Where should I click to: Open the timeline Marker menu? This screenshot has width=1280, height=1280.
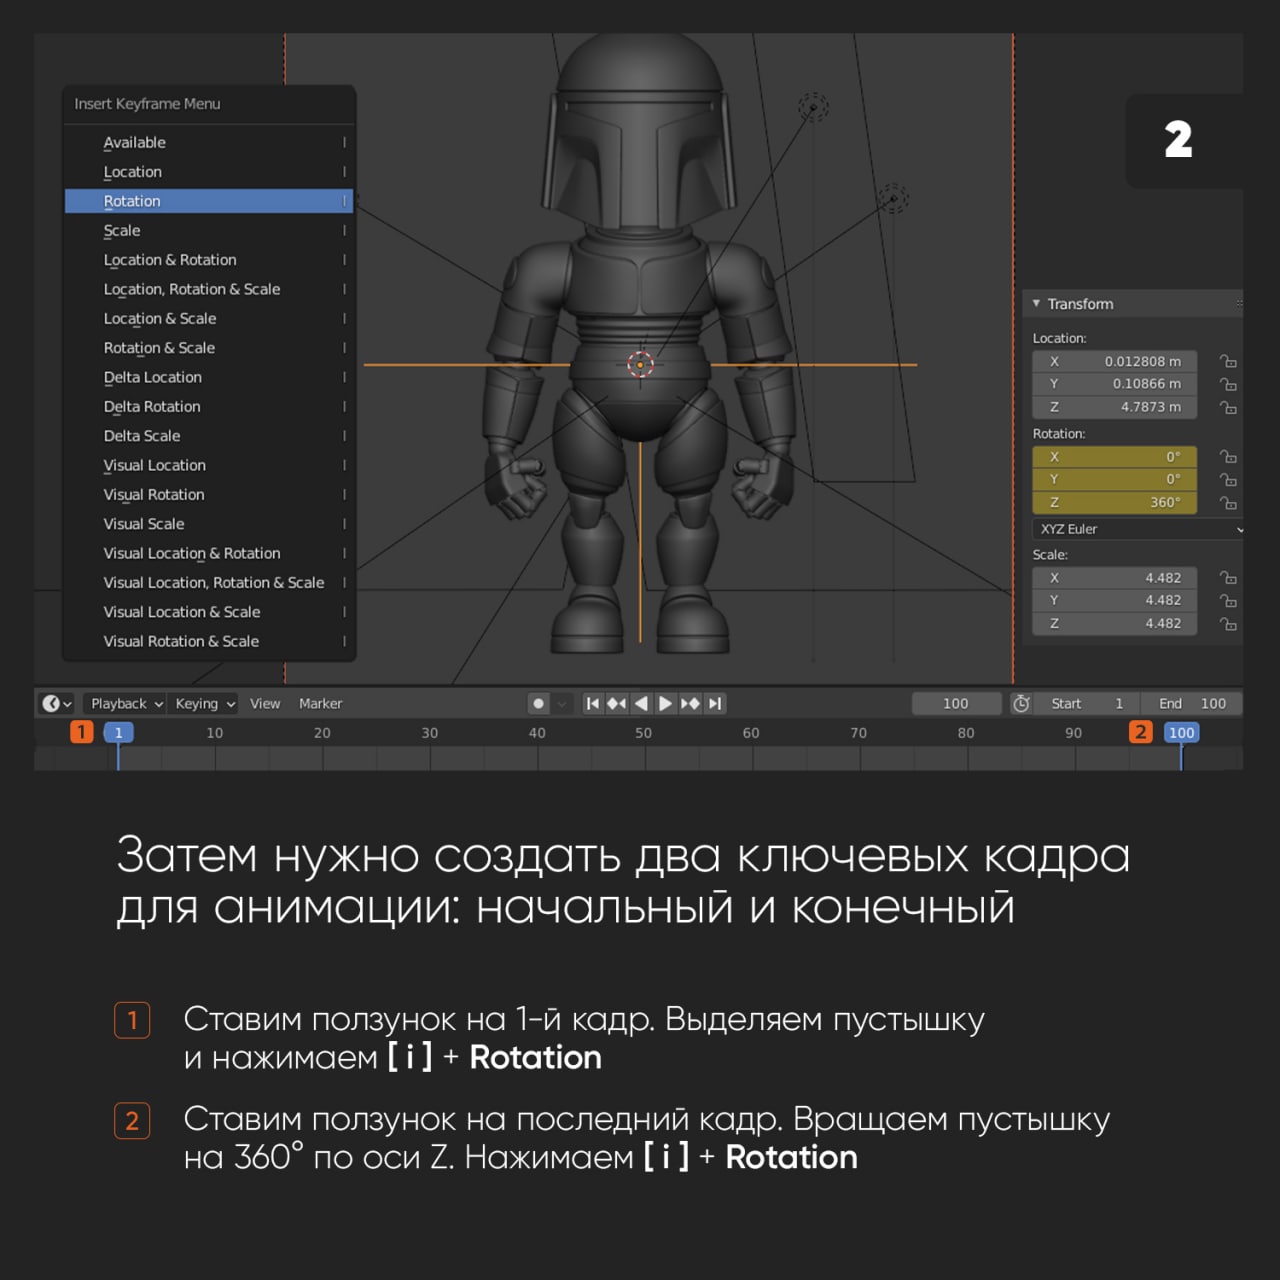tap(320, 704)
